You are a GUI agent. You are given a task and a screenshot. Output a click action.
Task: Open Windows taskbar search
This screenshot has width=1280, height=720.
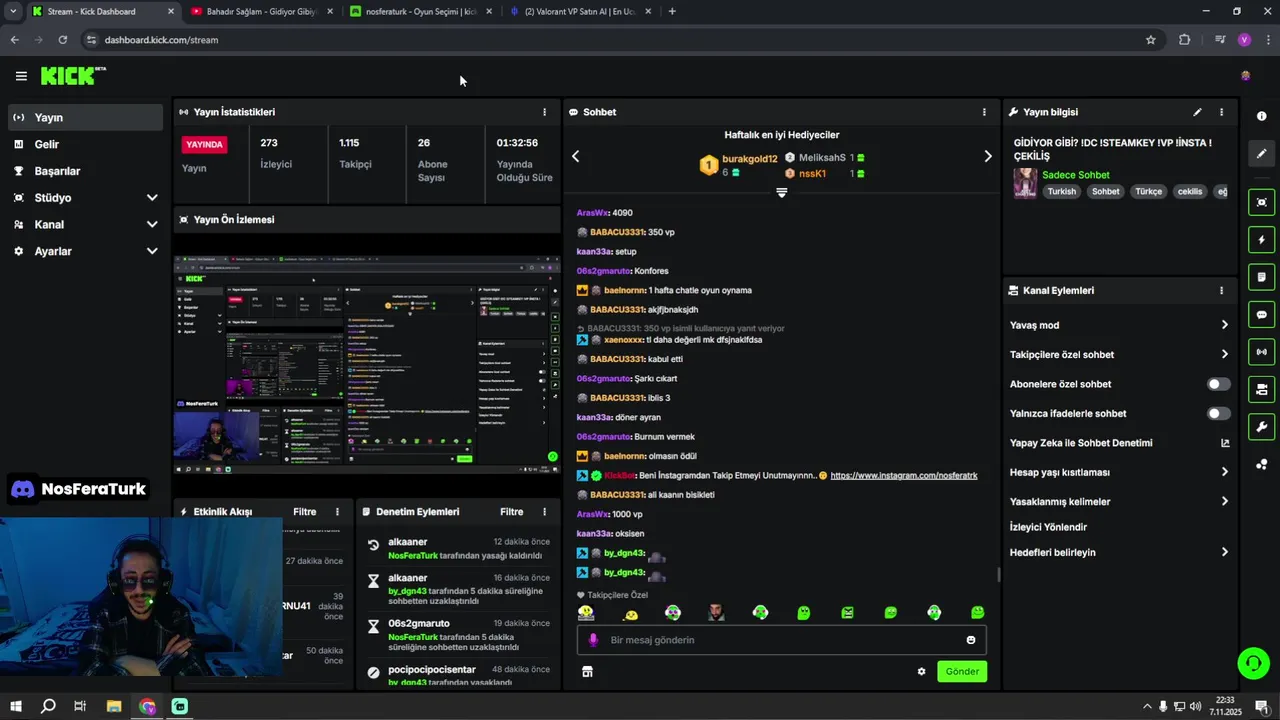(x=48, y=707)
